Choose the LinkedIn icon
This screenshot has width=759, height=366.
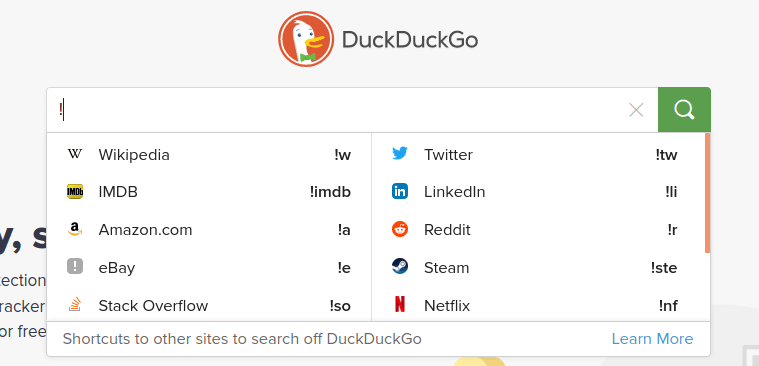point(400,192)
